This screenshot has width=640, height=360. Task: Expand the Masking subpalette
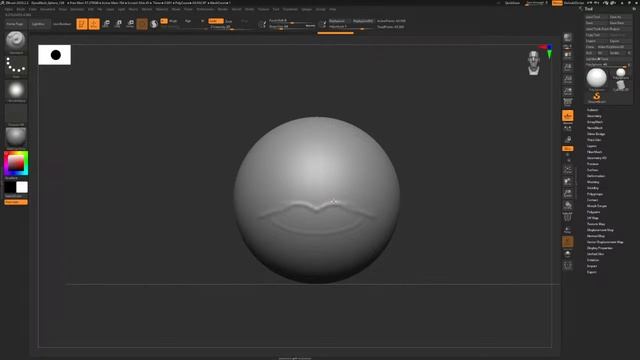[593, 182]
